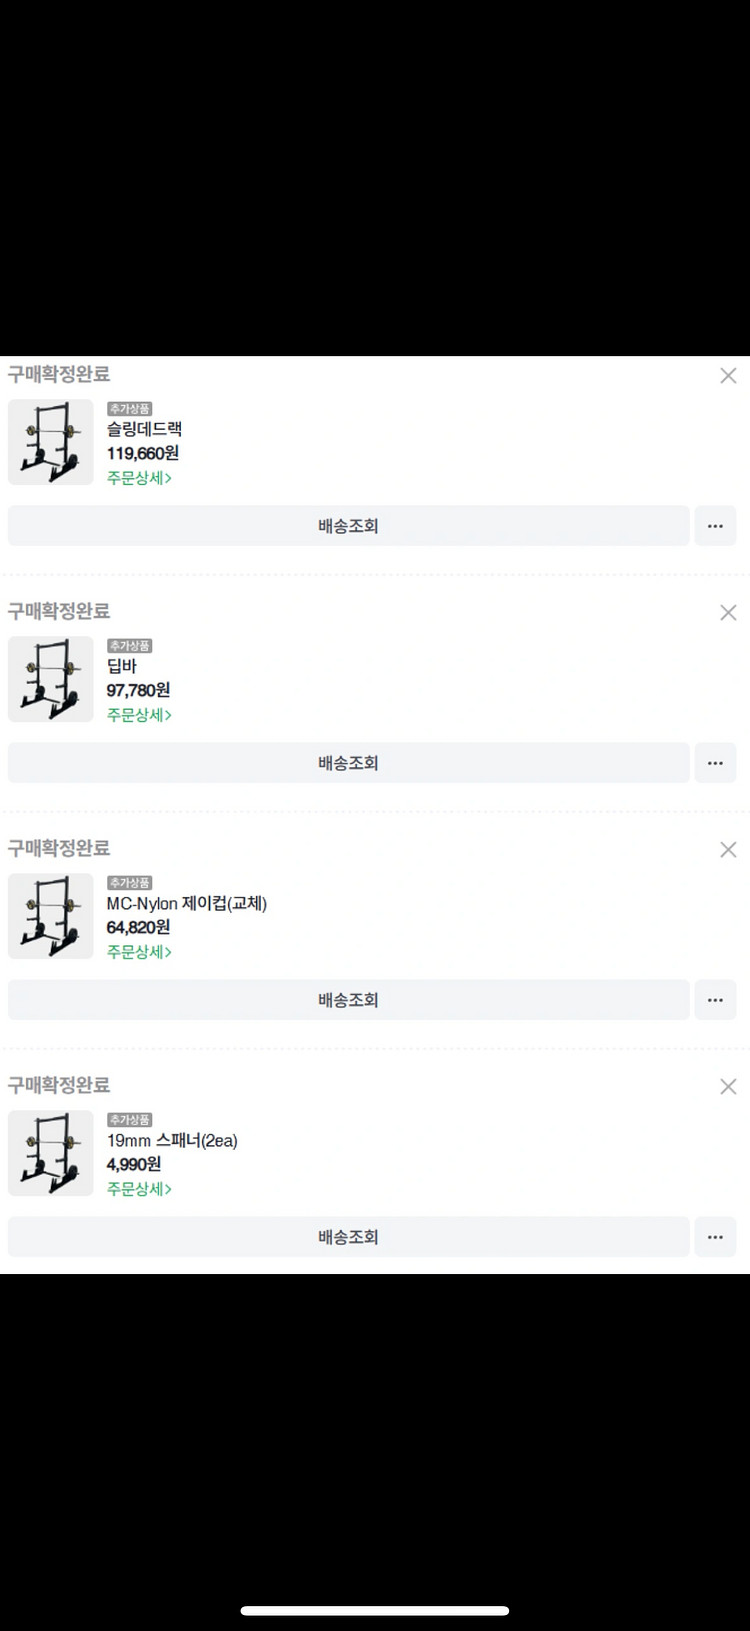Check 배송조회 for MC-Nylon 제이컵 order
Screen dimensions: 750x1631
point(348,1000)
